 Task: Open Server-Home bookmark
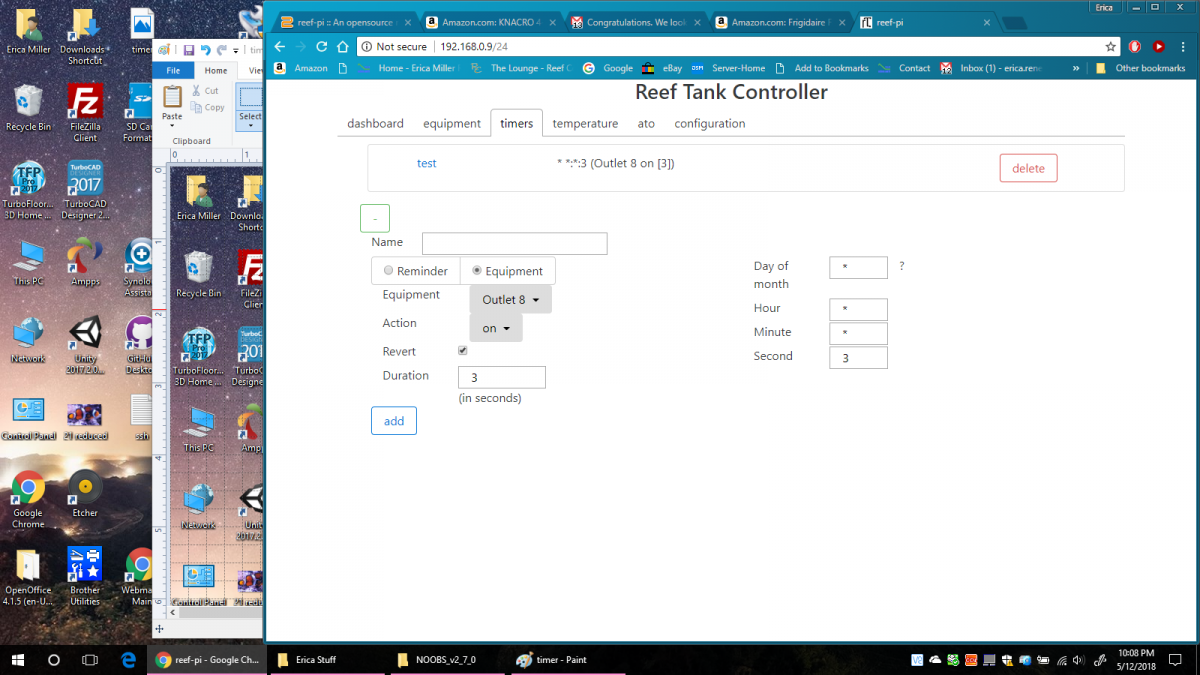point(728,68)
